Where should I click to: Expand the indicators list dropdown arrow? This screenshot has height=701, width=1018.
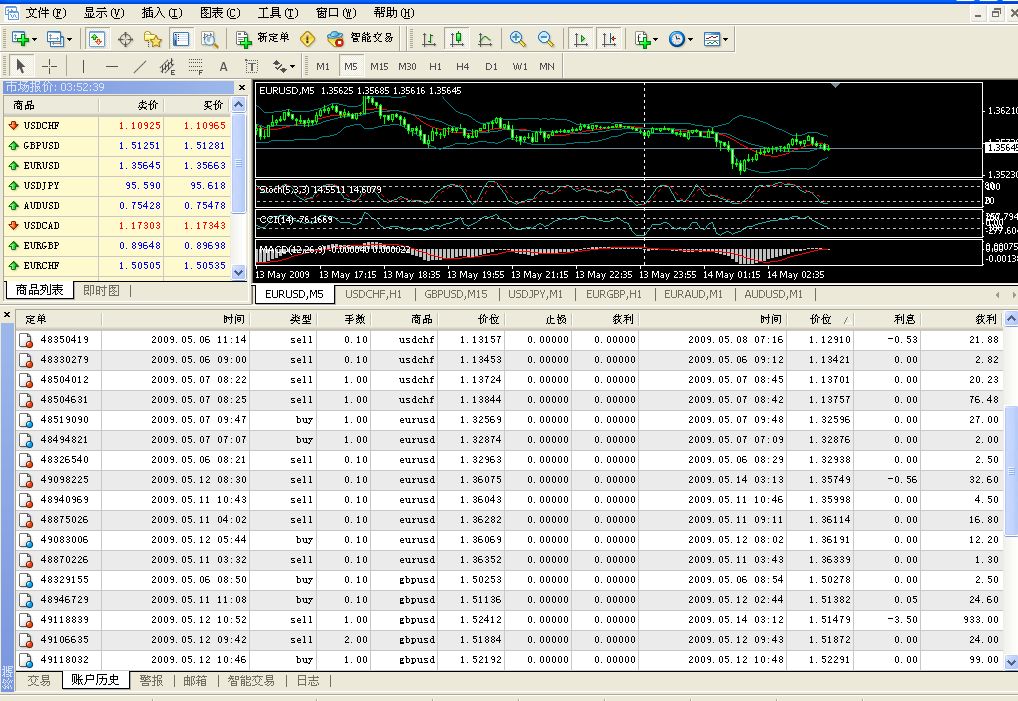[656, 40]
